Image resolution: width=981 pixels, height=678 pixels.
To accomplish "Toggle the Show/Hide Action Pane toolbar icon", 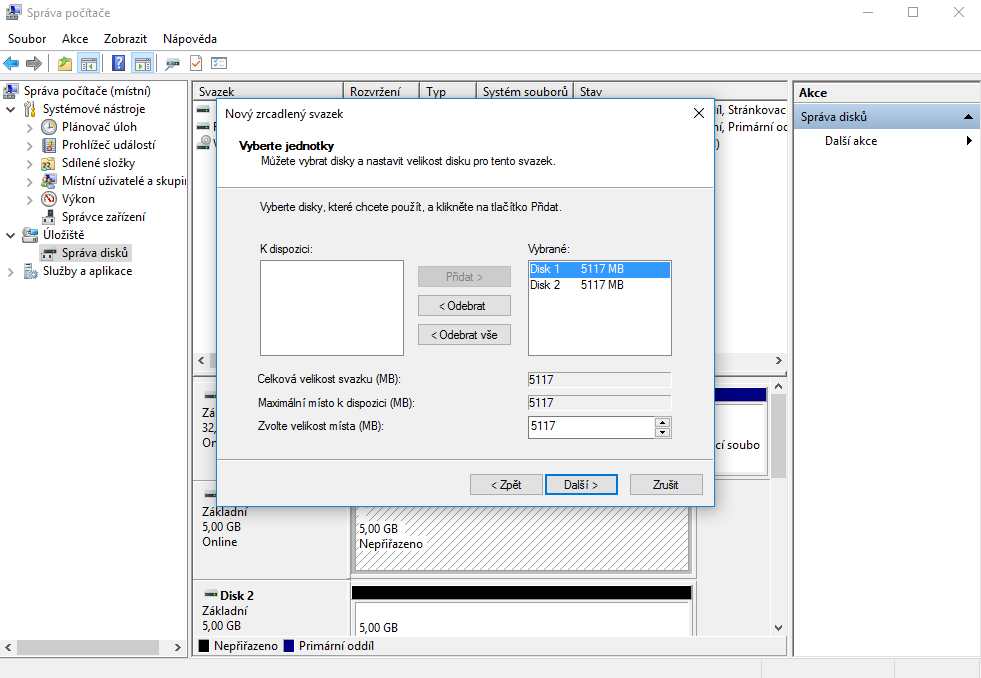I will (x=142, y=64).
